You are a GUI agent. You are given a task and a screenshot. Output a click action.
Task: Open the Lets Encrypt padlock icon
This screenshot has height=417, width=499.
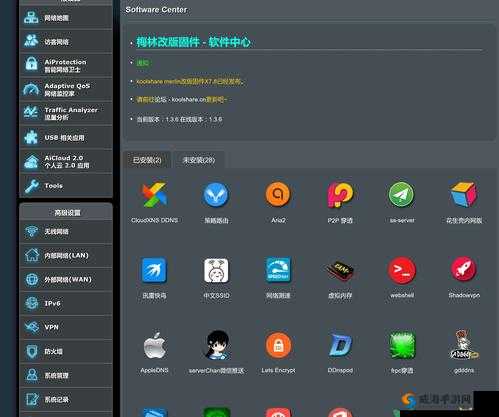(x=278, y=345)
